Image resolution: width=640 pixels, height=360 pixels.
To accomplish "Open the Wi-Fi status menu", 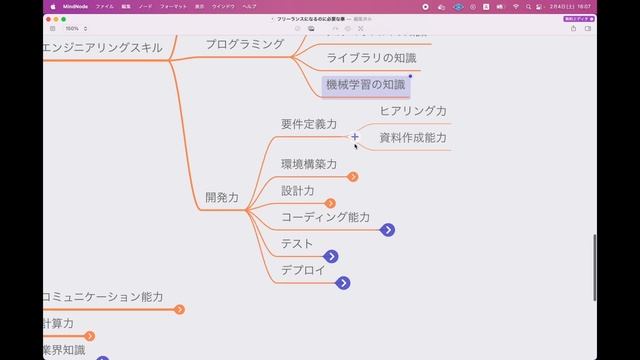I will coord(516,7).
